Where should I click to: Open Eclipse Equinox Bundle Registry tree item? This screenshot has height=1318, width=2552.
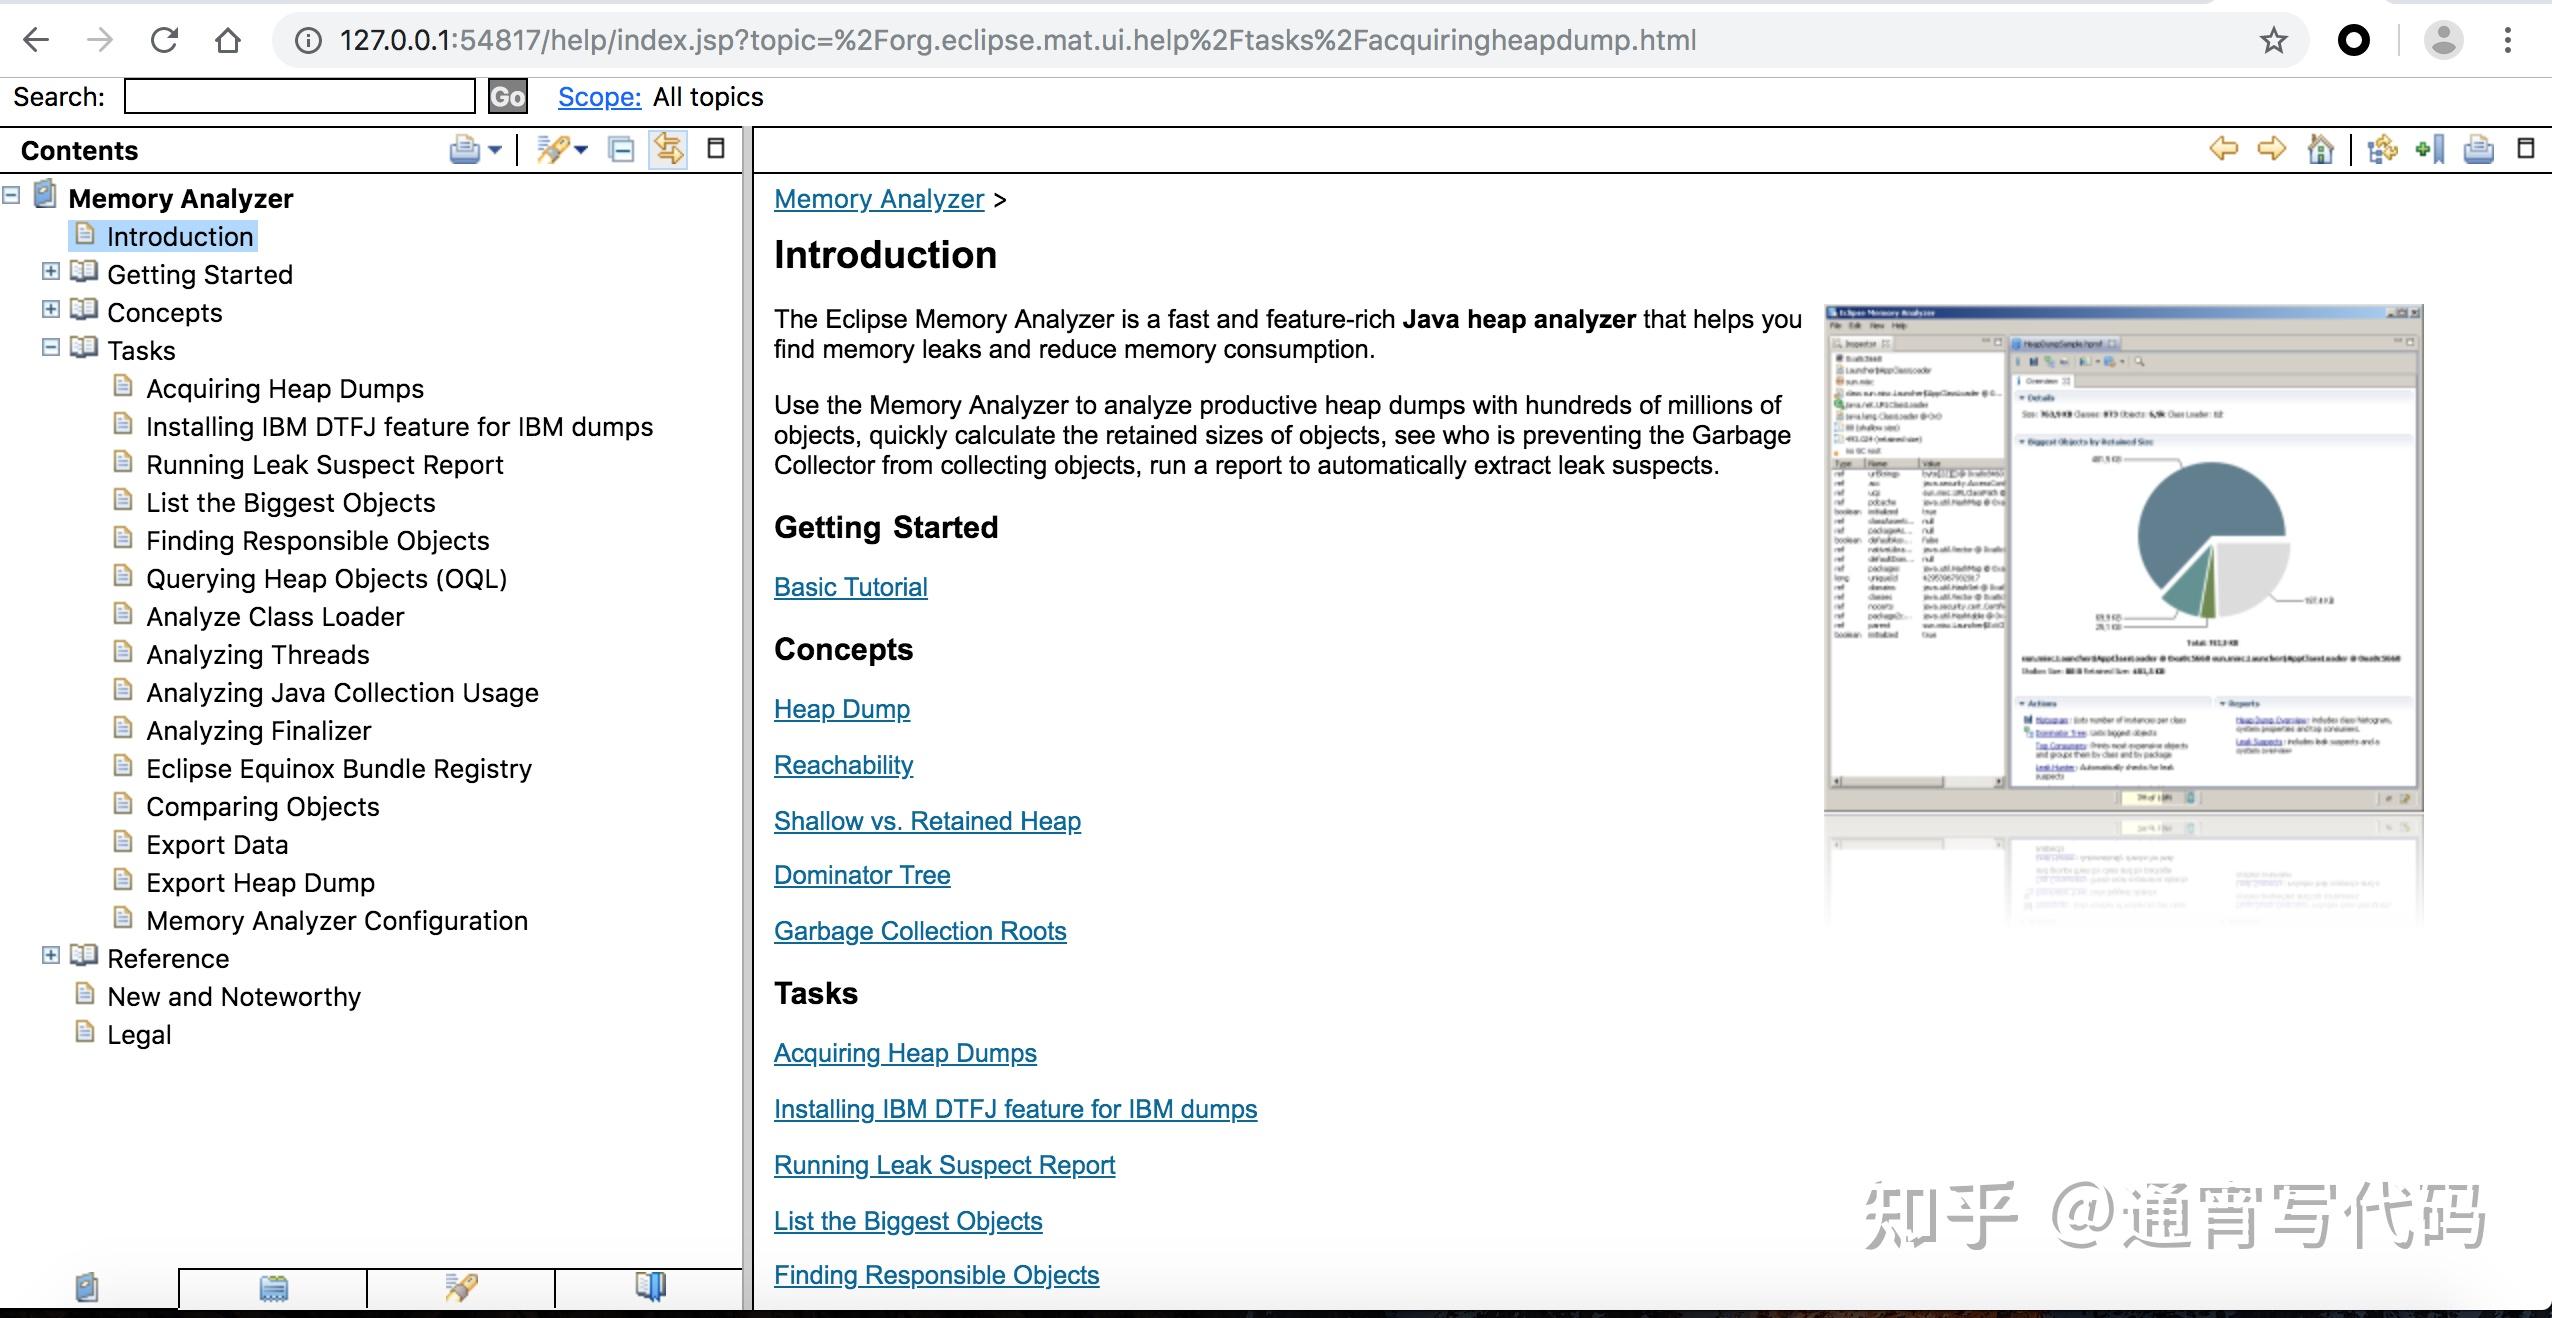coord(339,769)
